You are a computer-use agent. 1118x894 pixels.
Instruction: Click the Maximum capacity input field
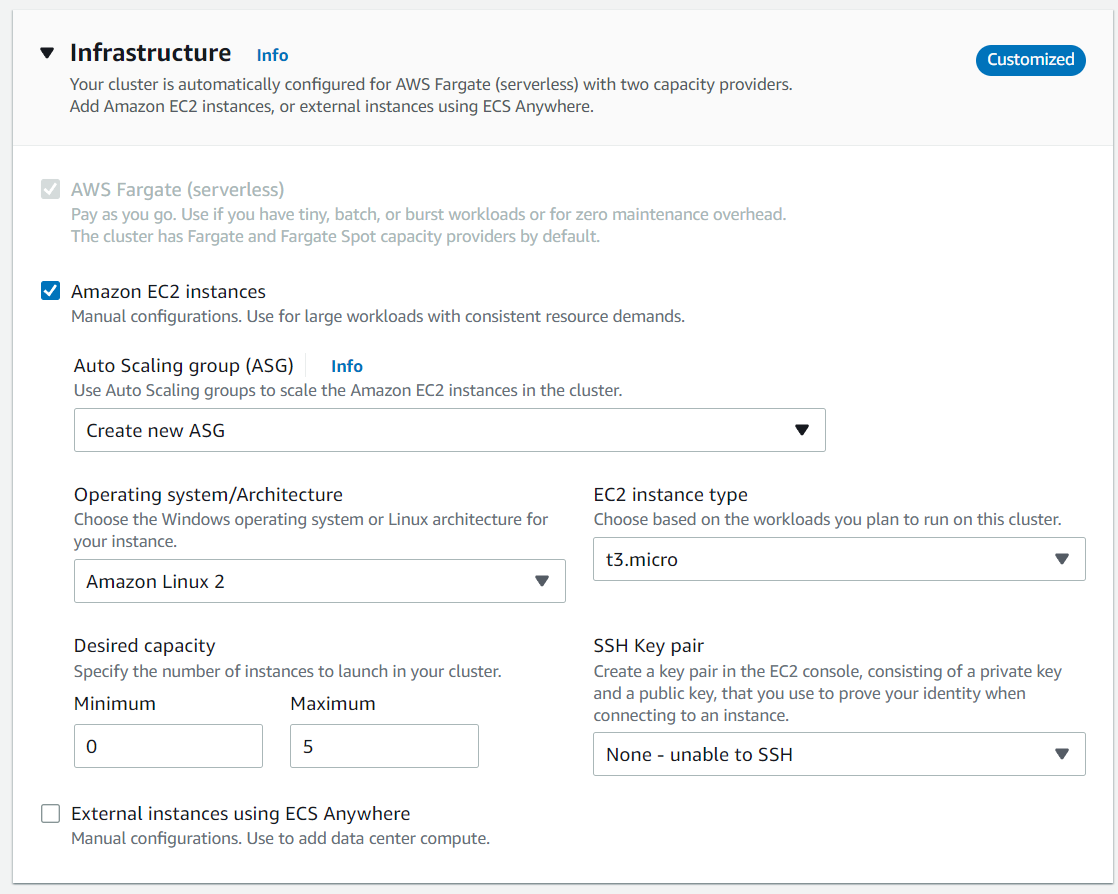[x=384, y=746]
